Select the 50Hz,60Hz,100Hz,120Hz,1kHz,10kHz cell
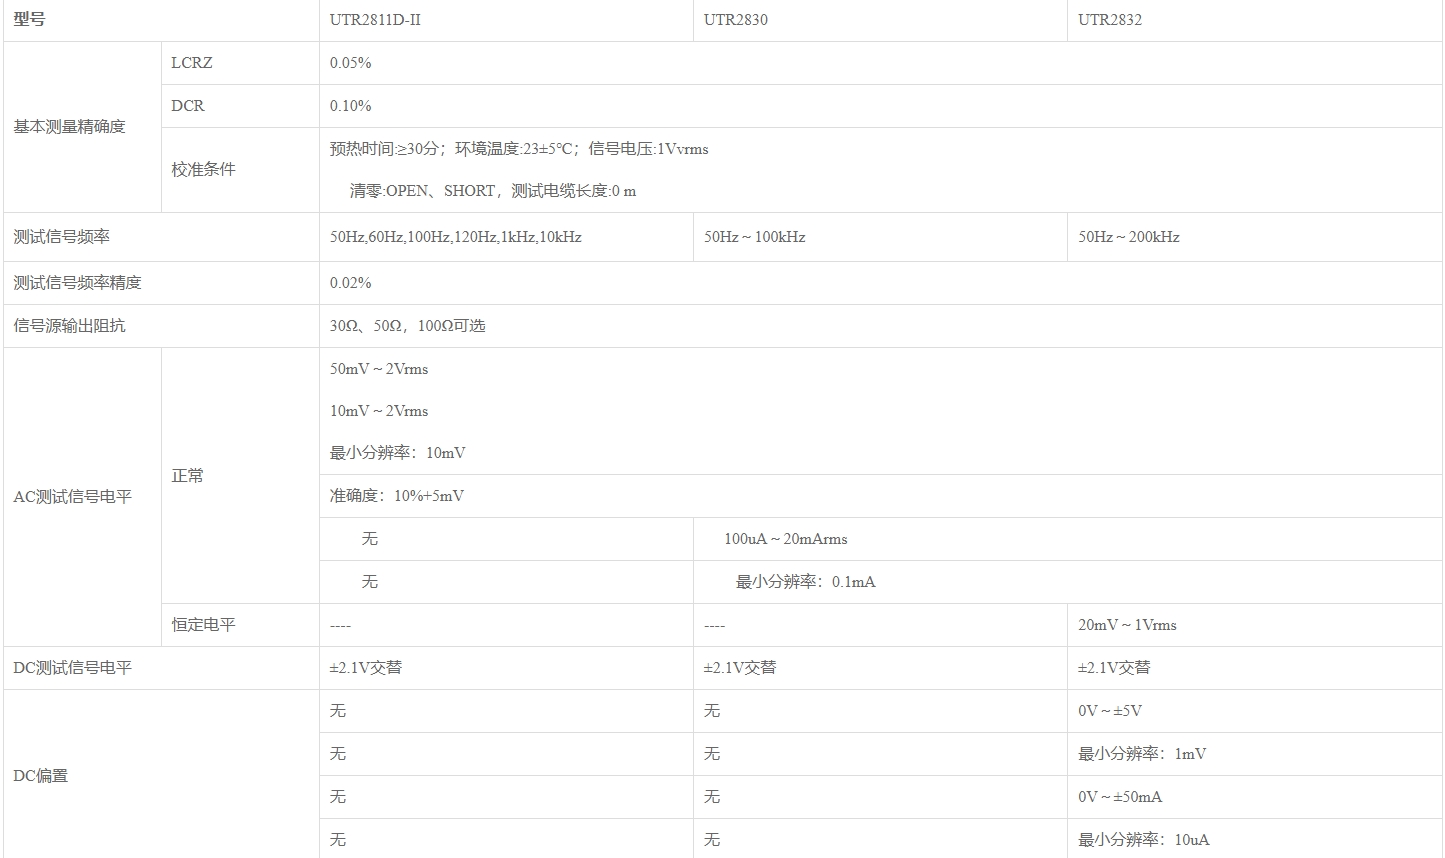 pyautogui.click(x=506, y=237)
